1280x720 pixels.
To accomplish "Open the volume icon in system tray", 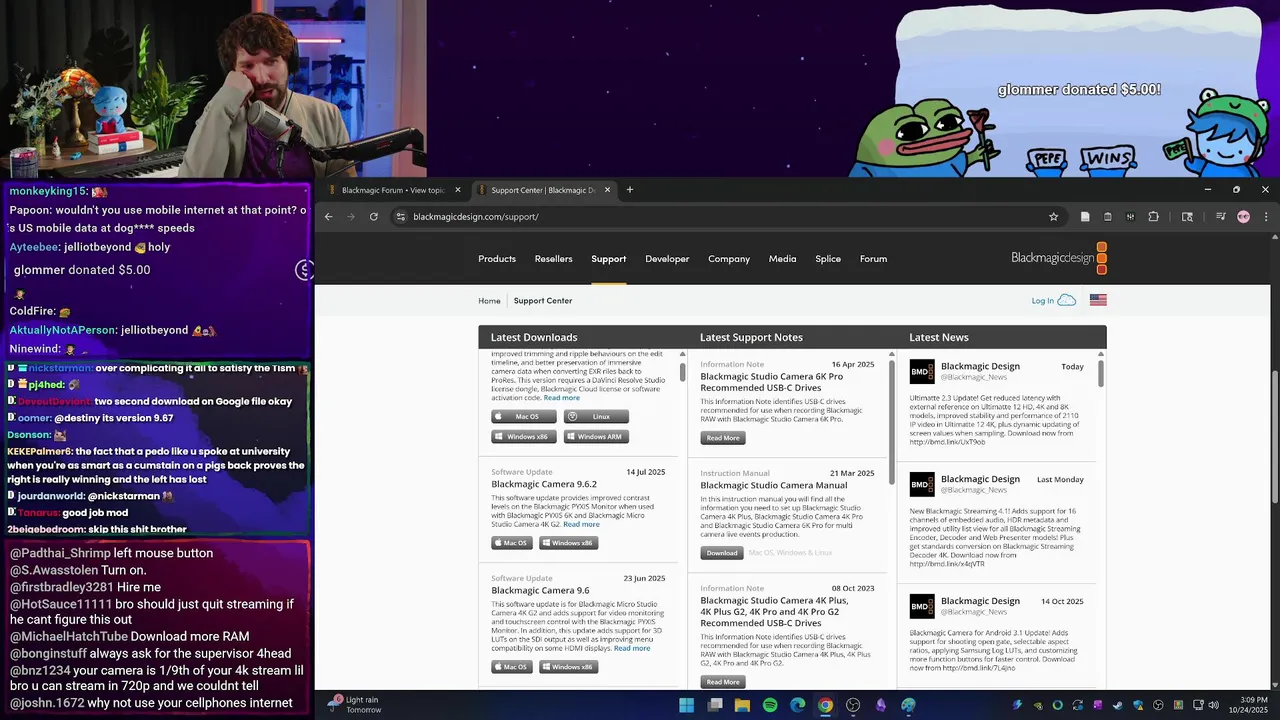I will pos(1214,705).
